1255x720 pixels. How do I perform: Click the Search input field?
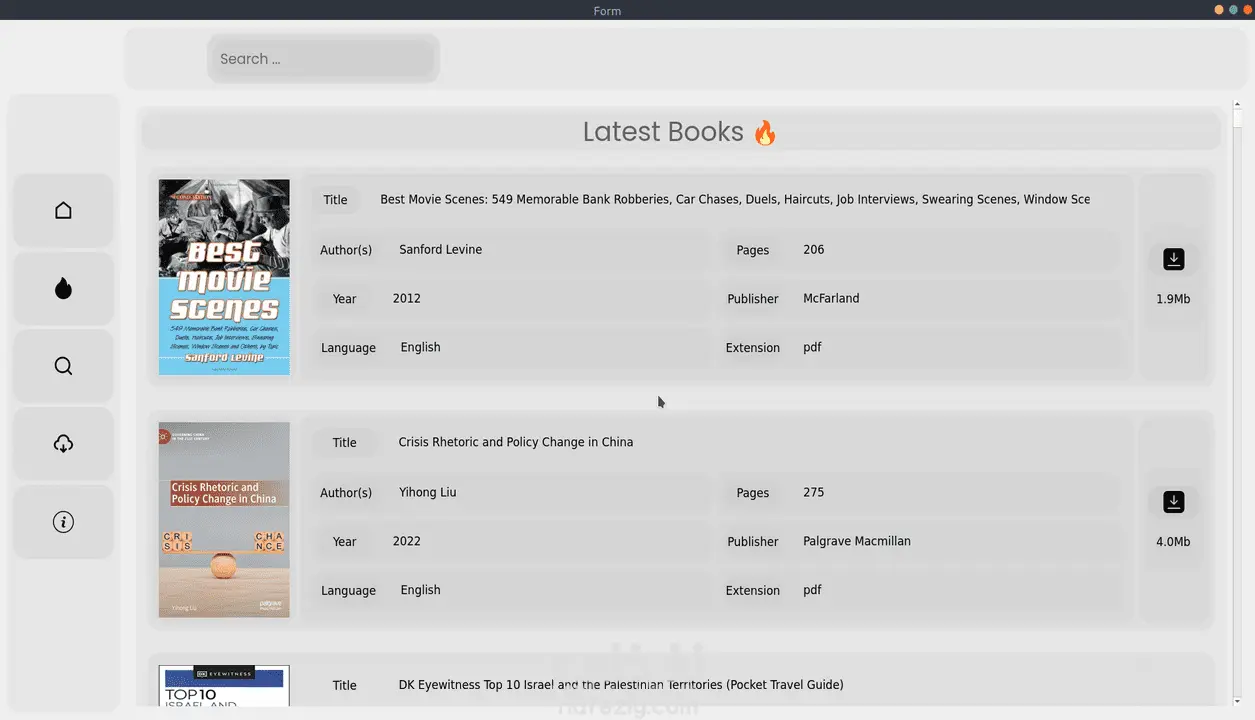coord(323,59)
